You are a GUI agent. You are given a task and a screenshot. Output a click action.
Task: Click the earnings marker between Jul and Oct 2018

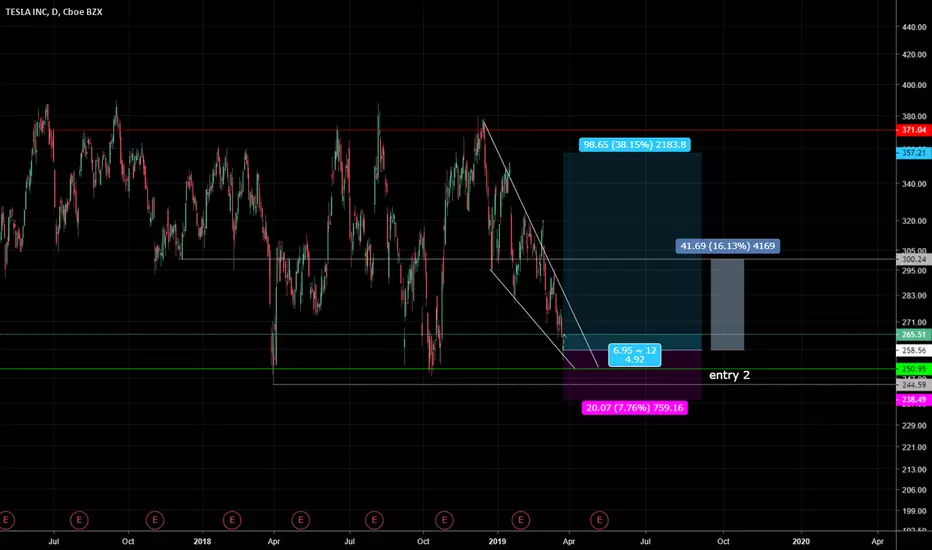tap(374, 520)
